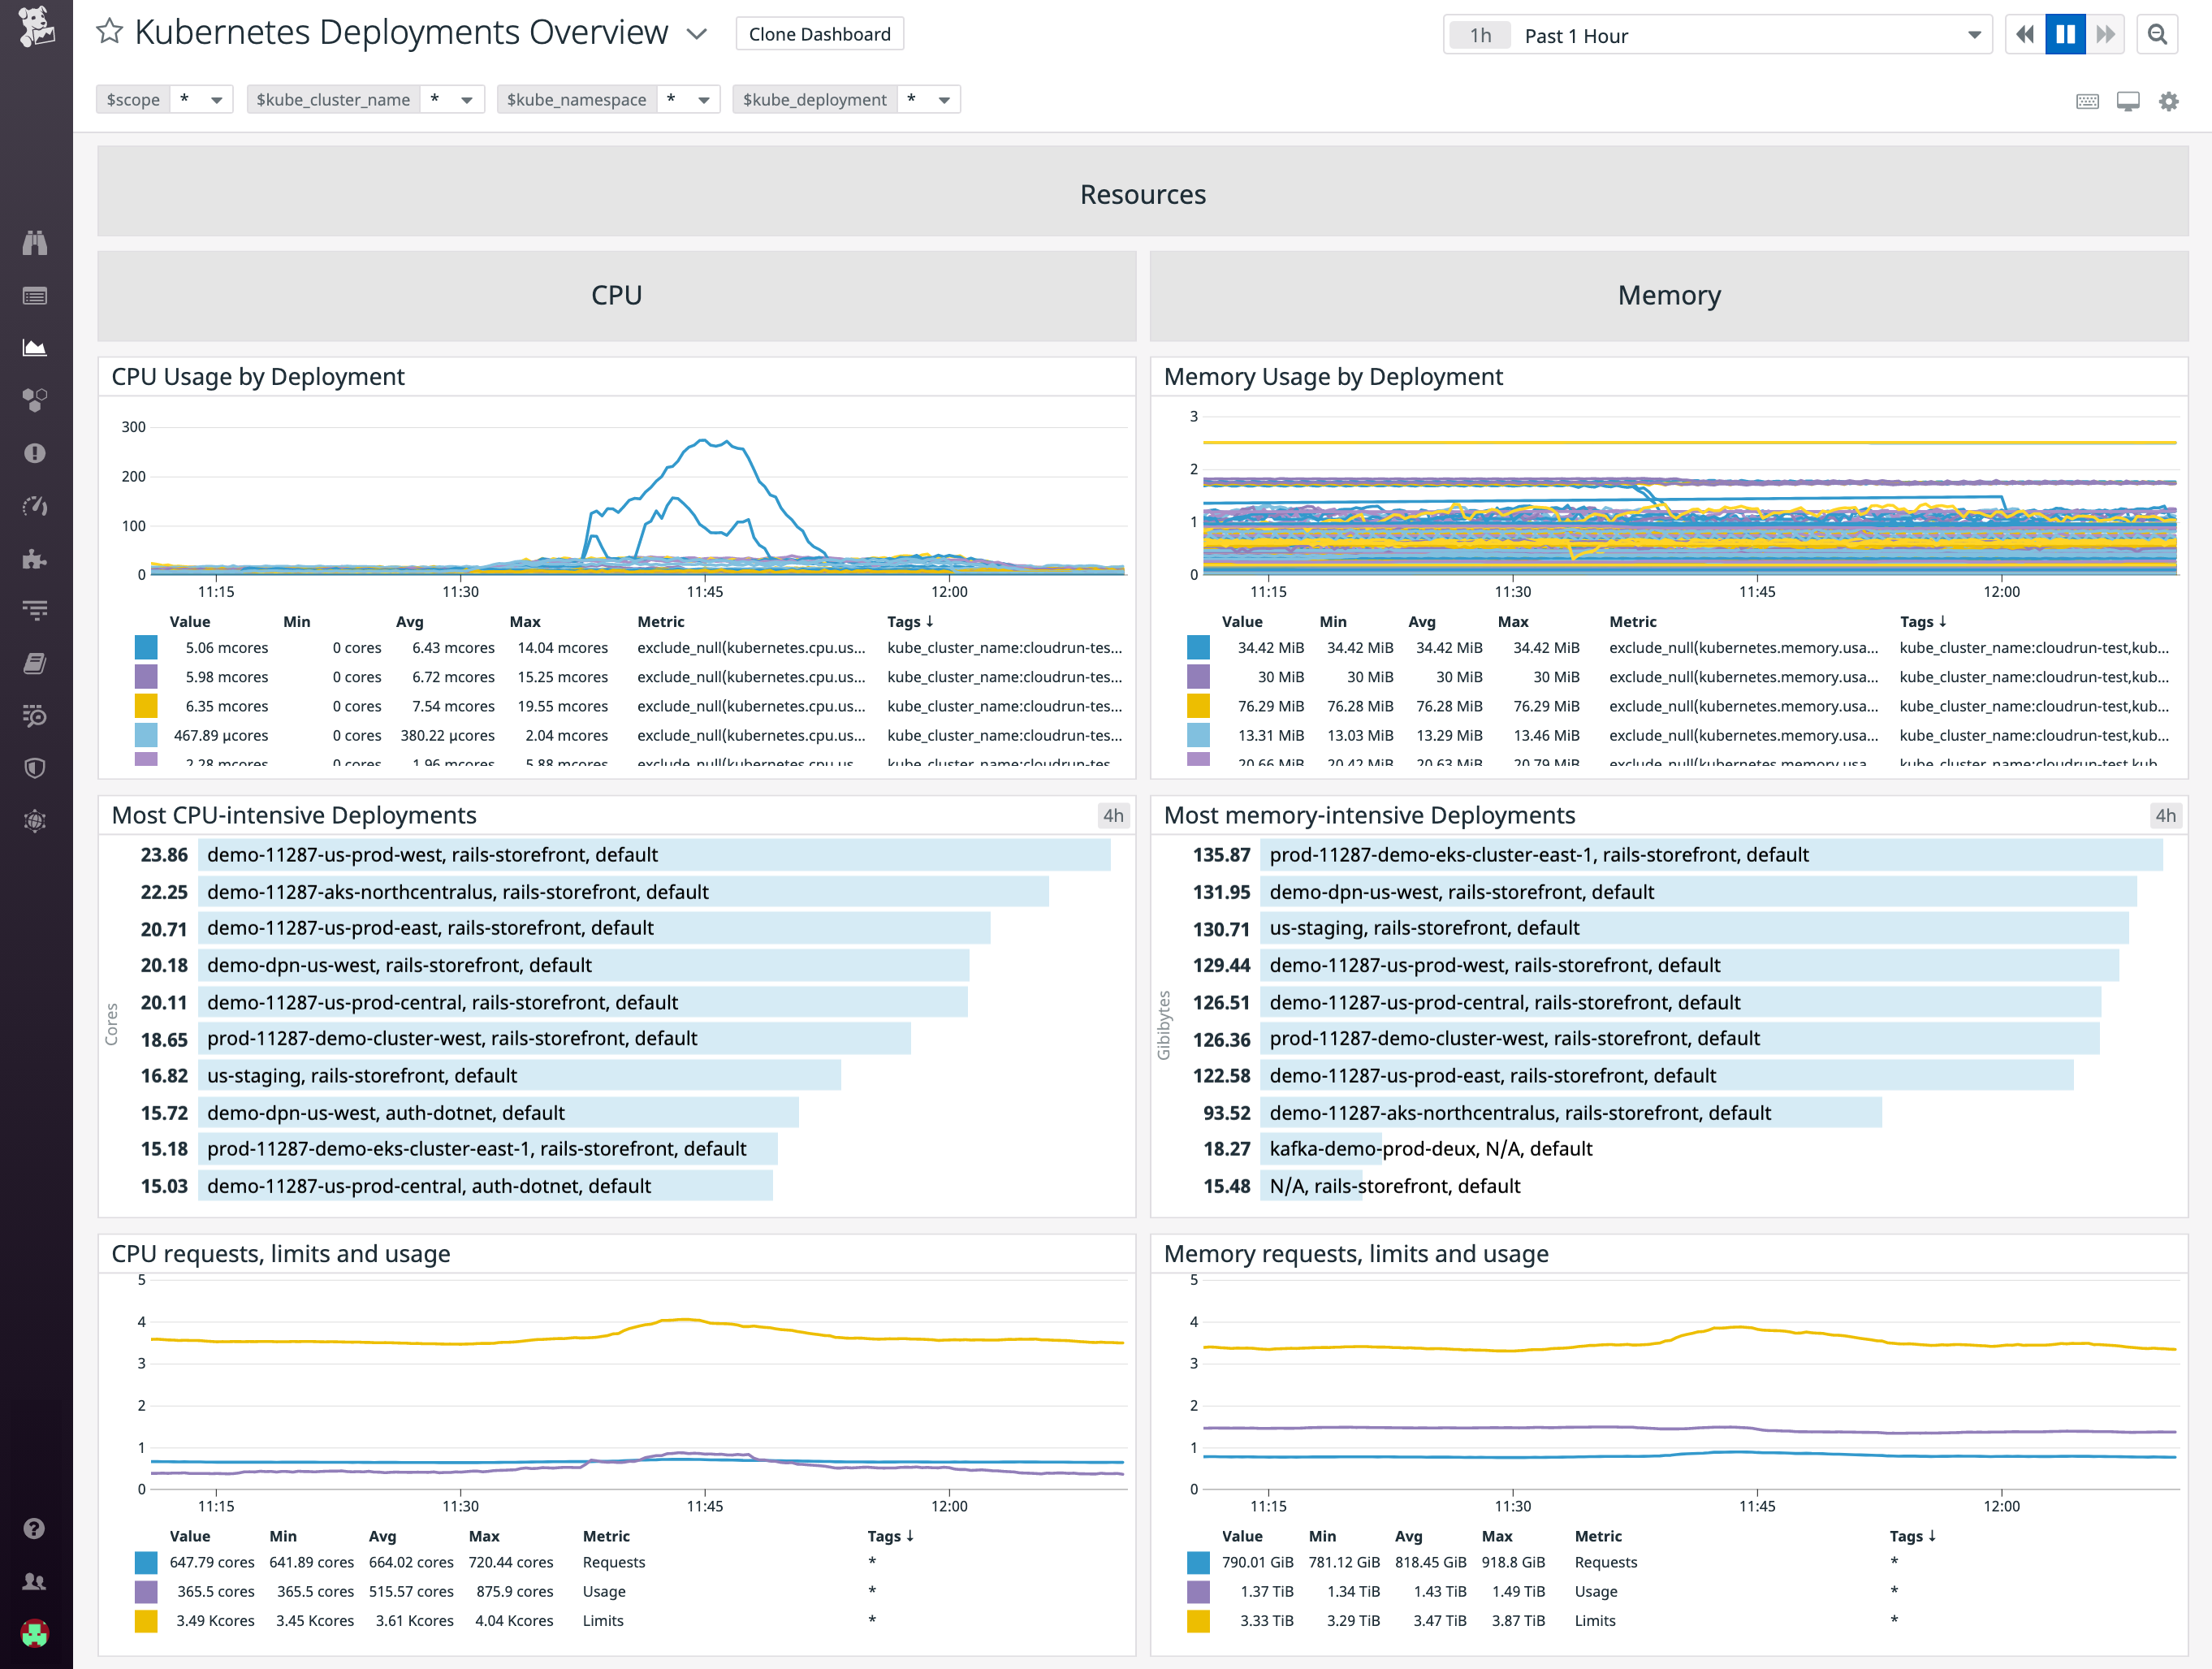Open Watchdog via the binoculars sidebar icon
Viewport: 2212px width, 1669px height.
coord(35,242)
